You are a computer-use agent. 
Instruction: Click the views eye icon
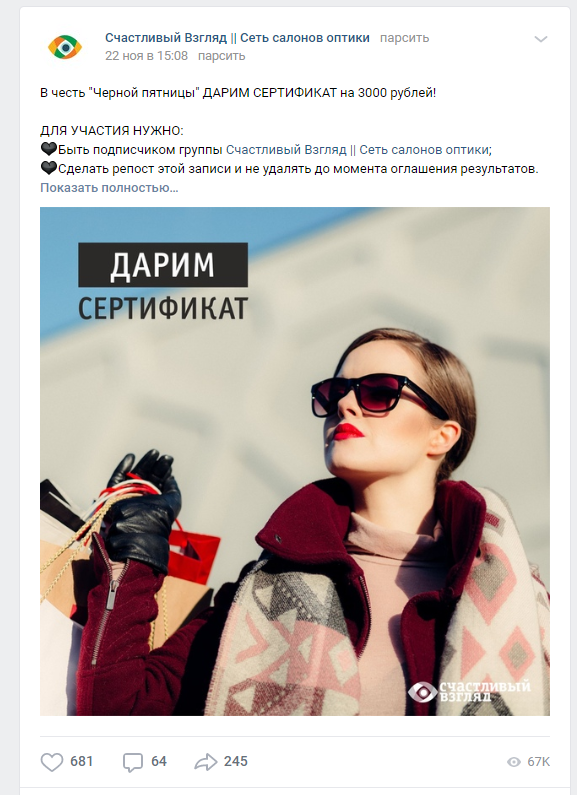click(514, 762)
